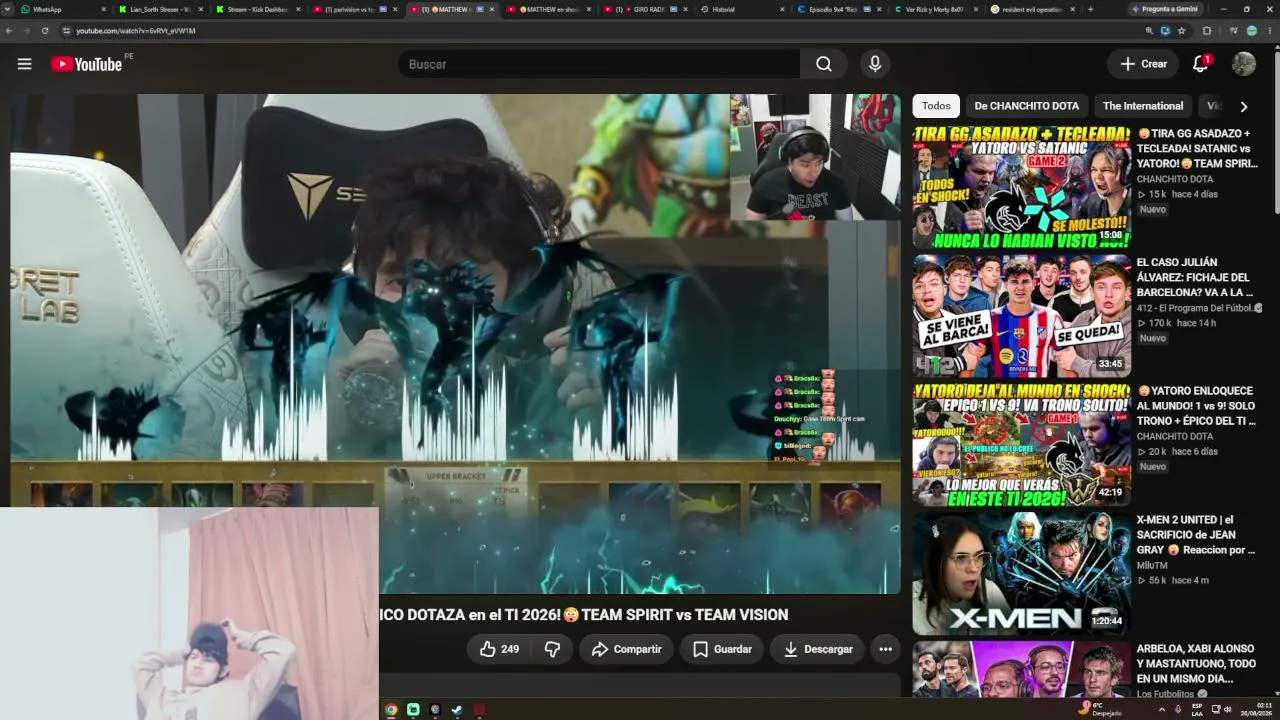Open the title 'TIRA GG ASADAZO + TECLEADA!'

(x=1197, y=148)
